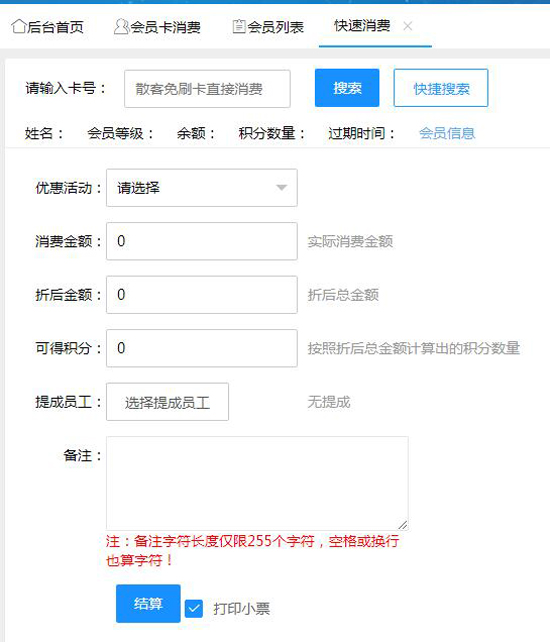Click the 无提成 text

click(329, 402)
